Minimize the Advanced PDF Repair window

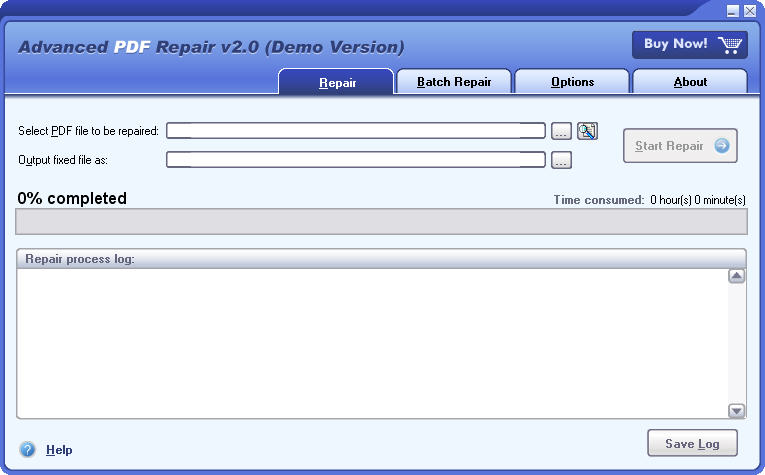point(733,11)
